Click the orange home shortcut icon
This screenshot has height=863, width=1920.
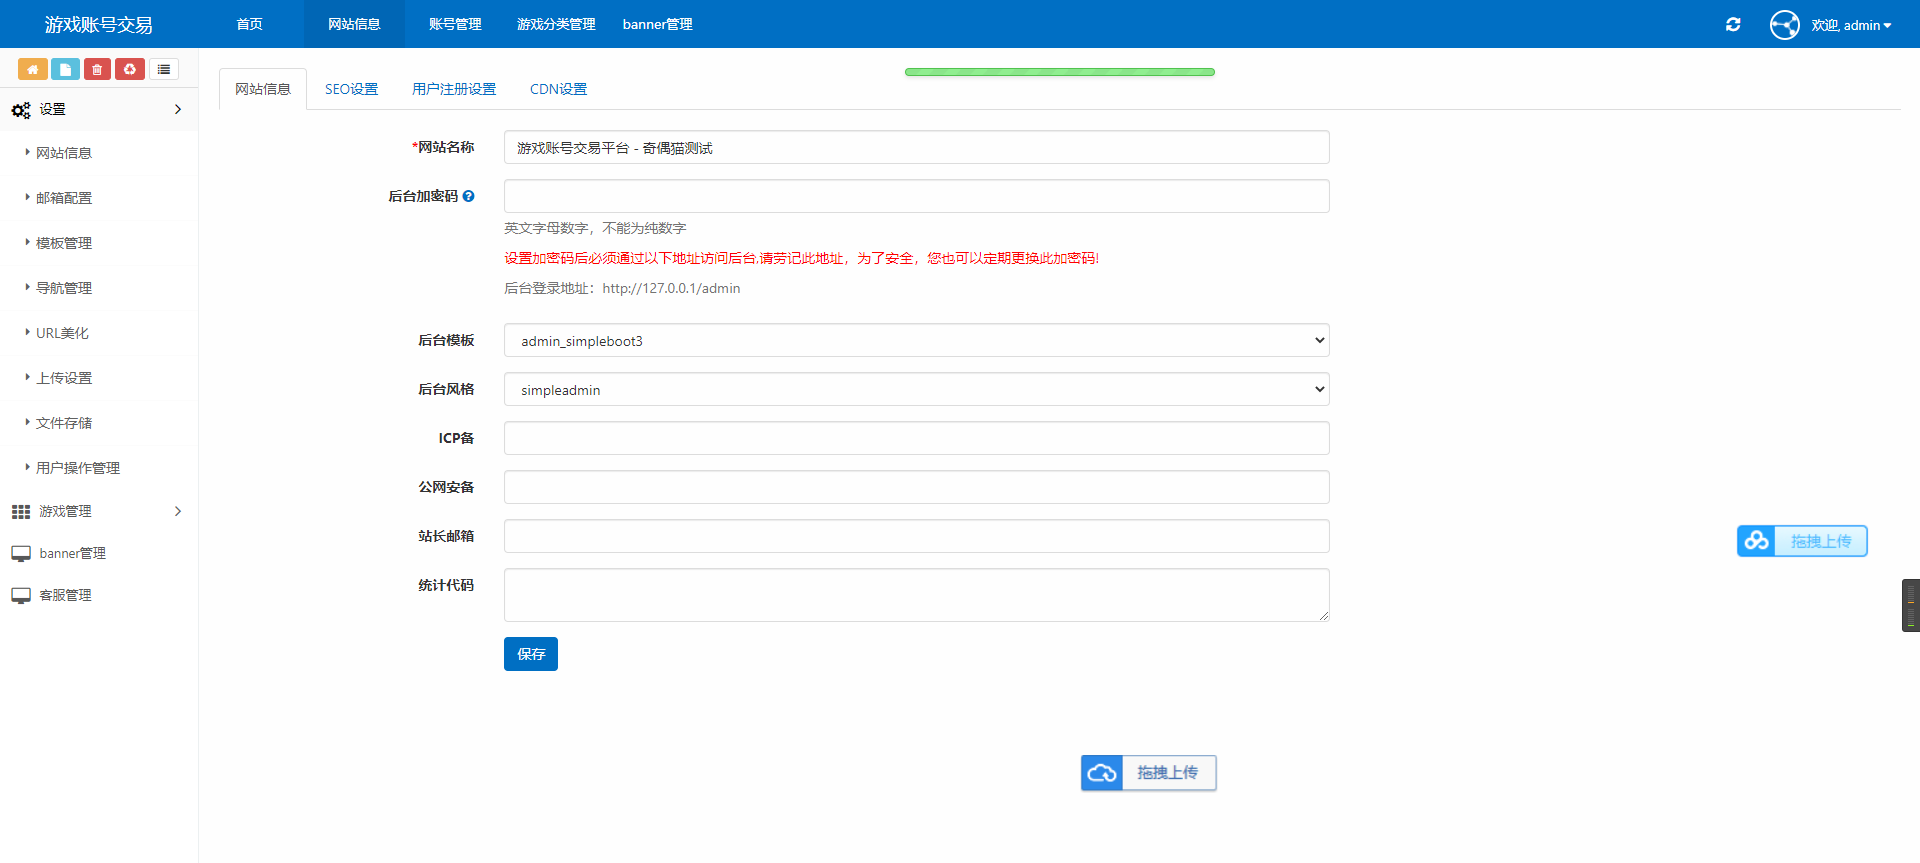click(33, 69)
